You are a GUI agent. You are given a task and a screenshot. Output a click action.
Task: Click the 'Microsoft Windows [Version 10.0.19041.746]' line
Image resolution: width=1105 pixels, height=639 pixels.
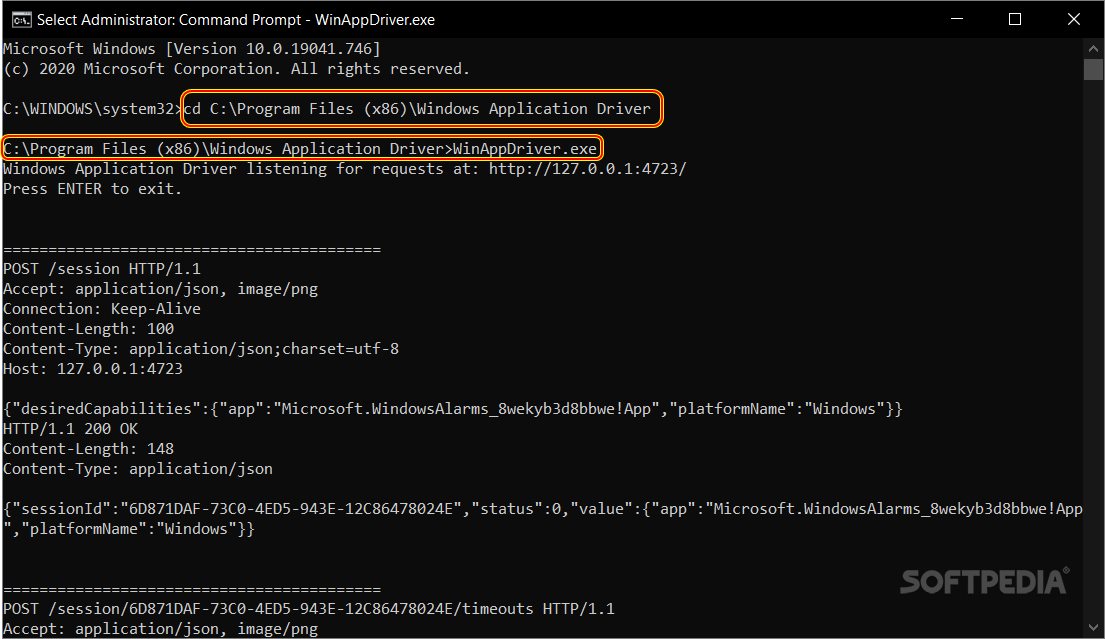(x=192, y=49)
